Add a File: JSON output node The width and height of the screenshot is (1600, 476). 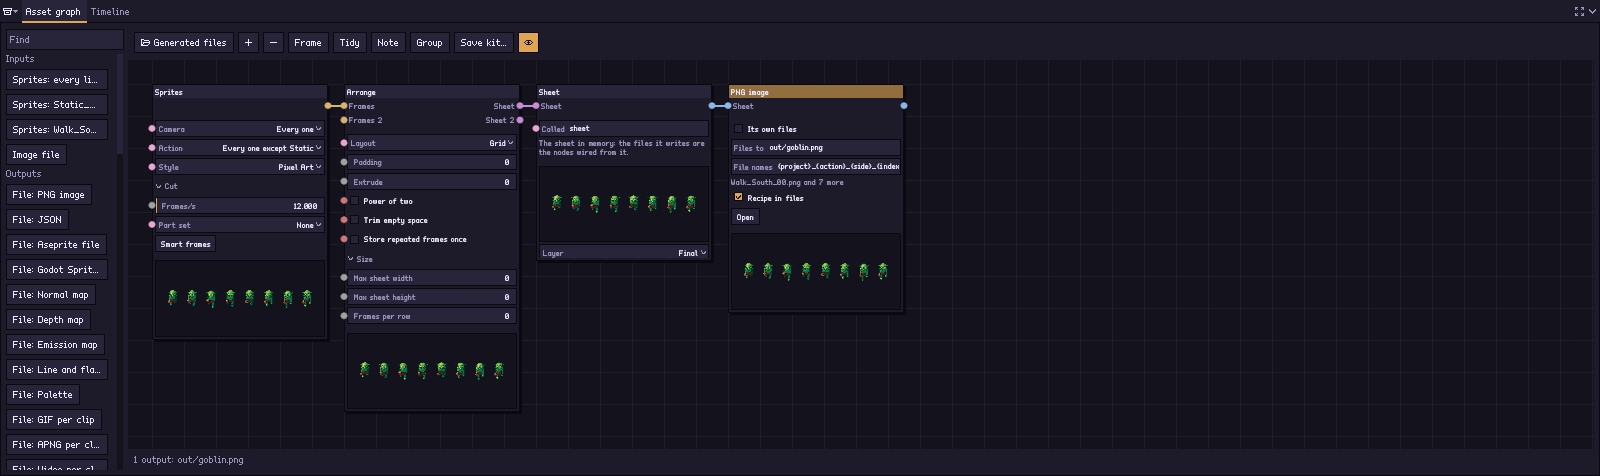coord(37,219)
